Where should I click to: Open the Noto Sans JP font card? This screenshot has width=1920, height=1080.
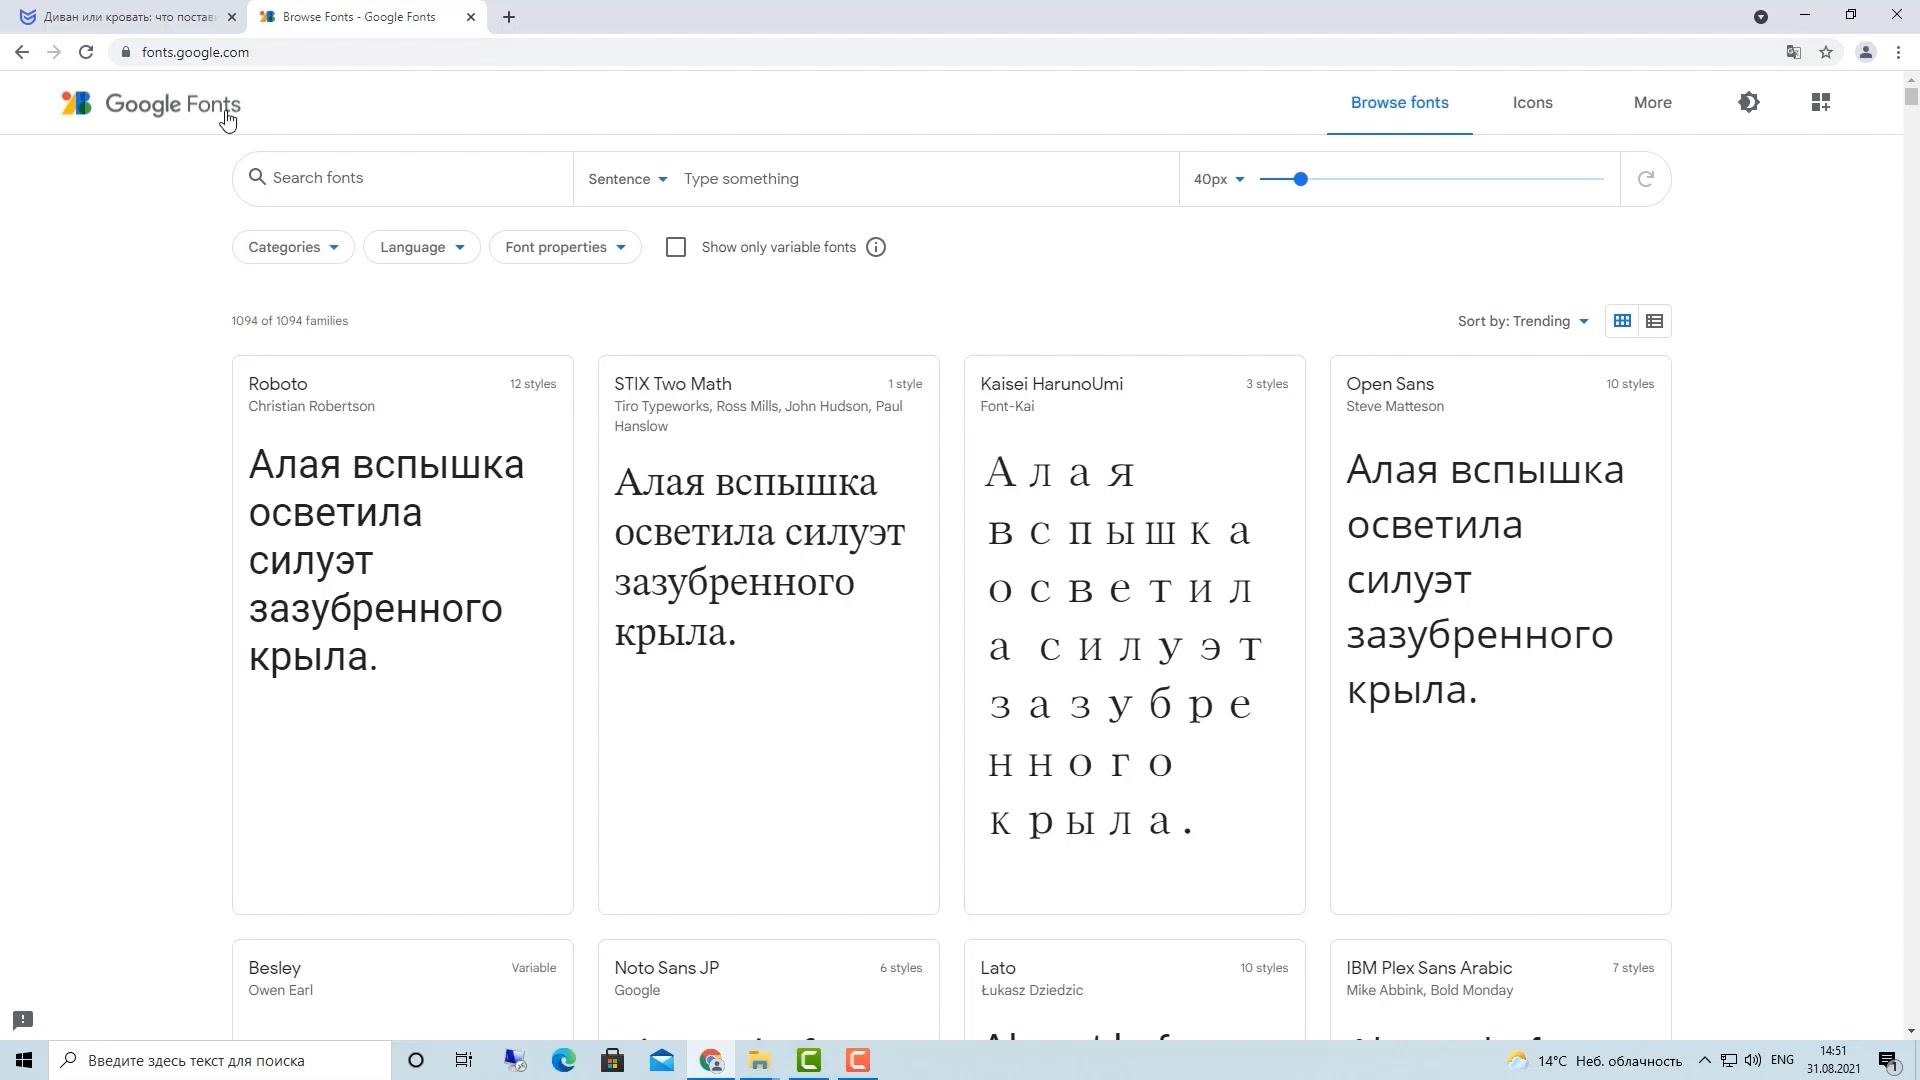click(769, 989)
